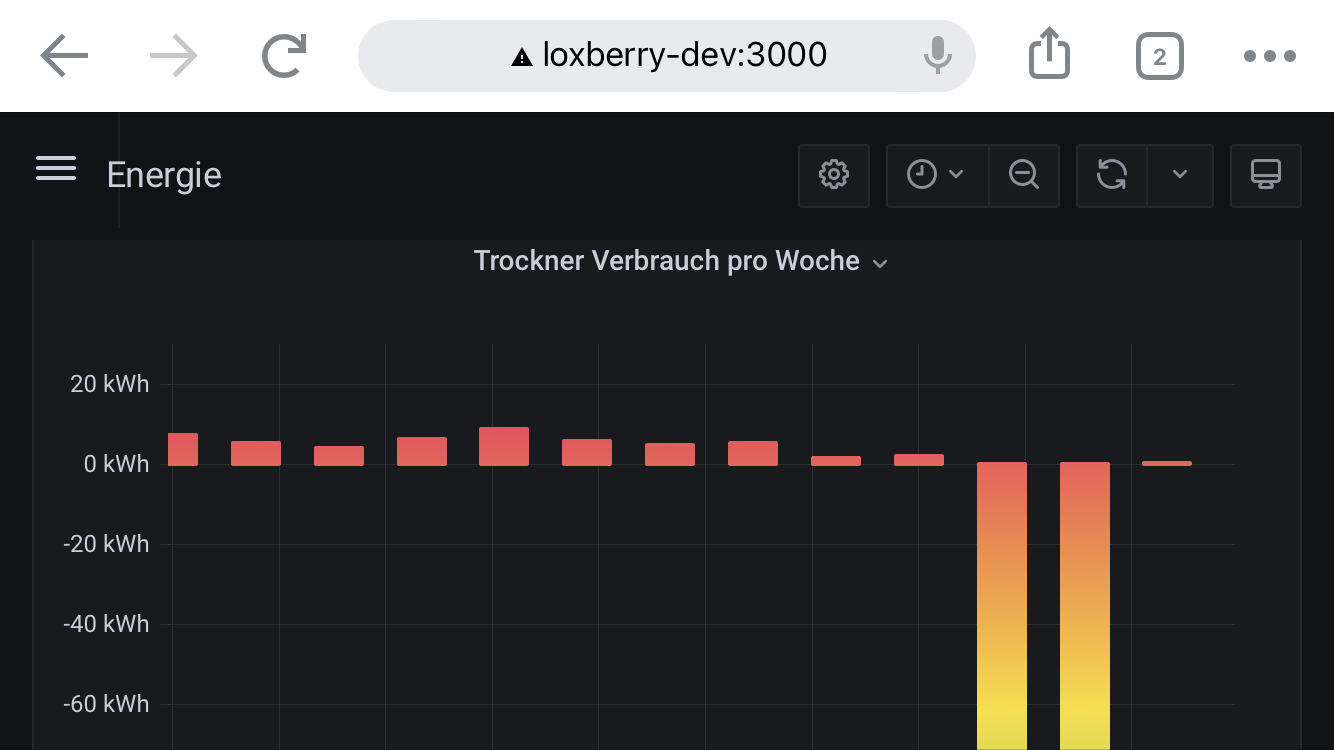Cycle the view mode monitor icon

pyautogui.click(x=1266, y=176)
